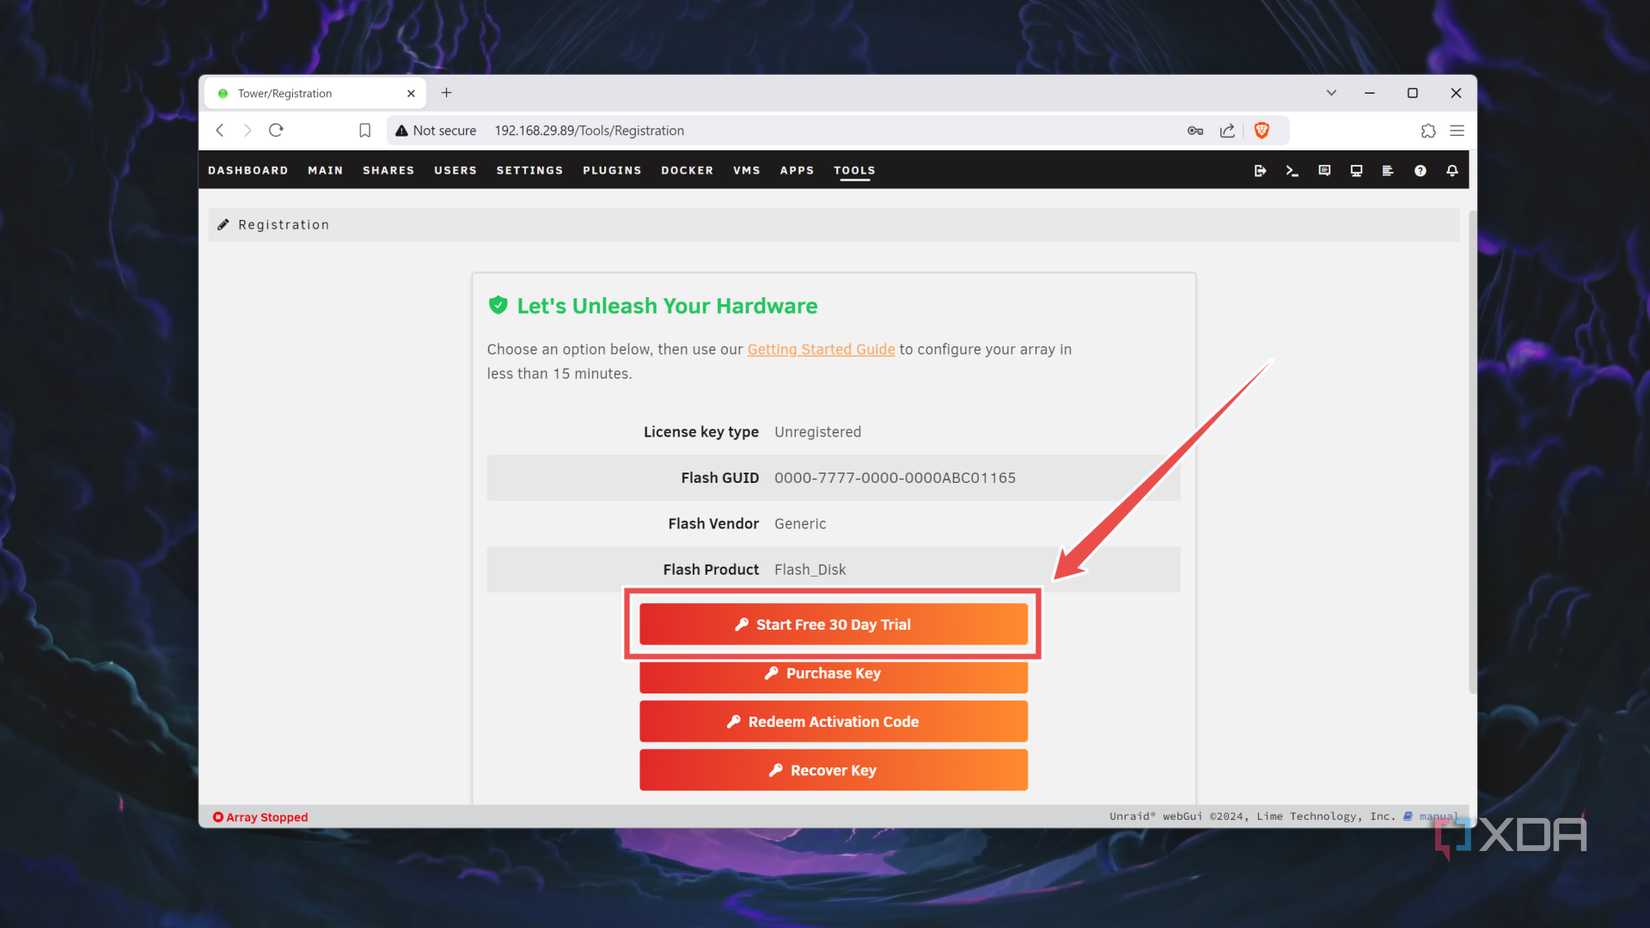Open the web terminal icon
Image resolution: width=1650 pixels, height=928 pixels.
coord(1292,171)
